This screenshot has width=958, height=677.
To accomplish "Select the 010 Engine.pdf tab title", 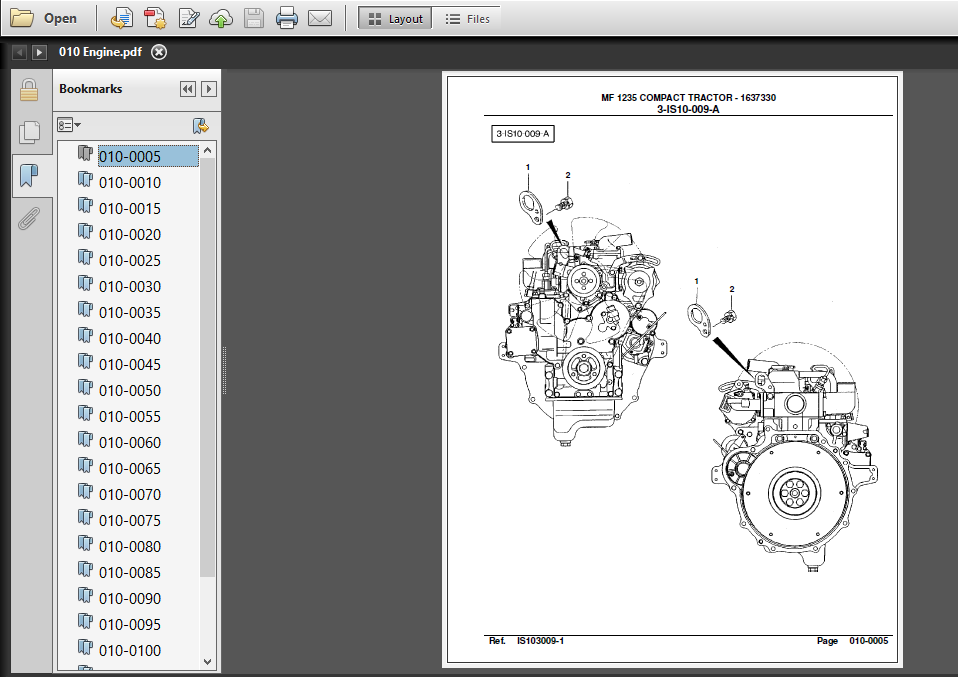I will pos(100,52).
